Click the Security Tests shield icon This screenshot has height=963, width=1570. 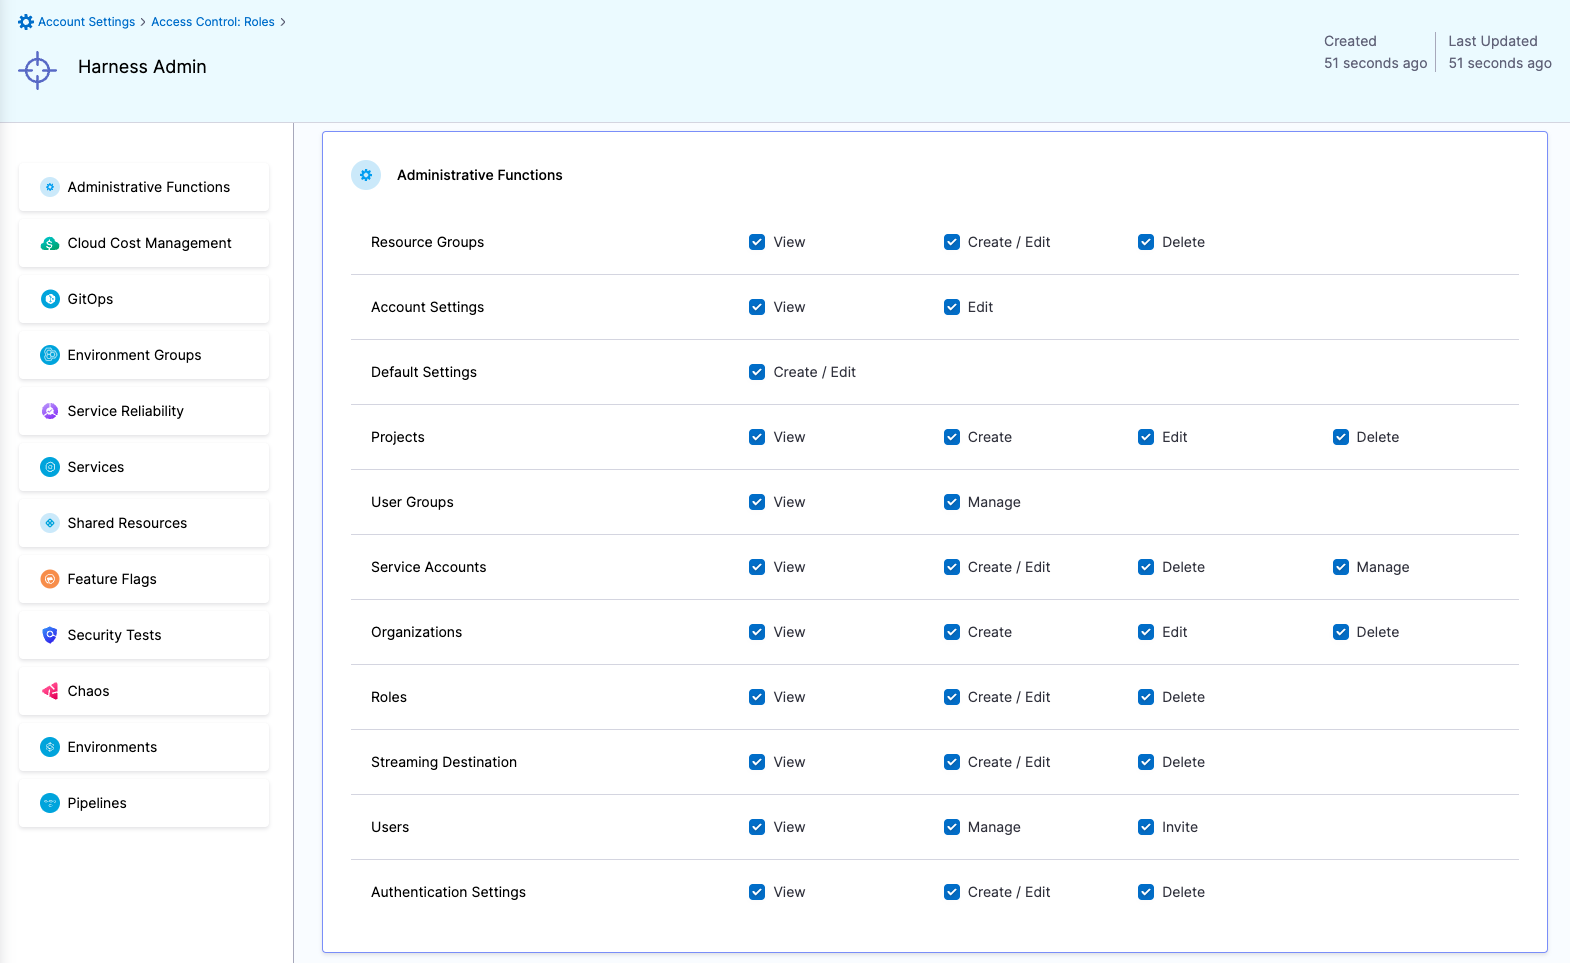click(49, 635)
